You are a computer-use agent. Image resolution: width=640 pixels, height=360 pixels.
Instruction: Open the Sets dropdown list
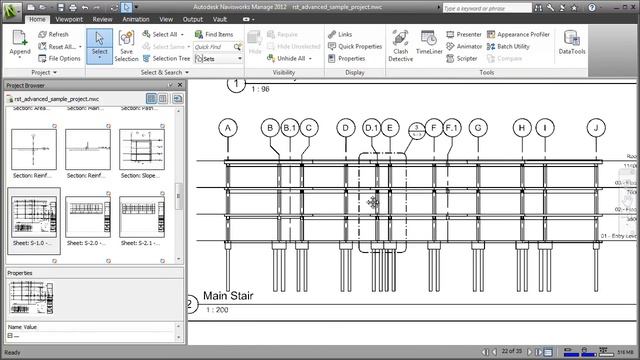point(240,59)
